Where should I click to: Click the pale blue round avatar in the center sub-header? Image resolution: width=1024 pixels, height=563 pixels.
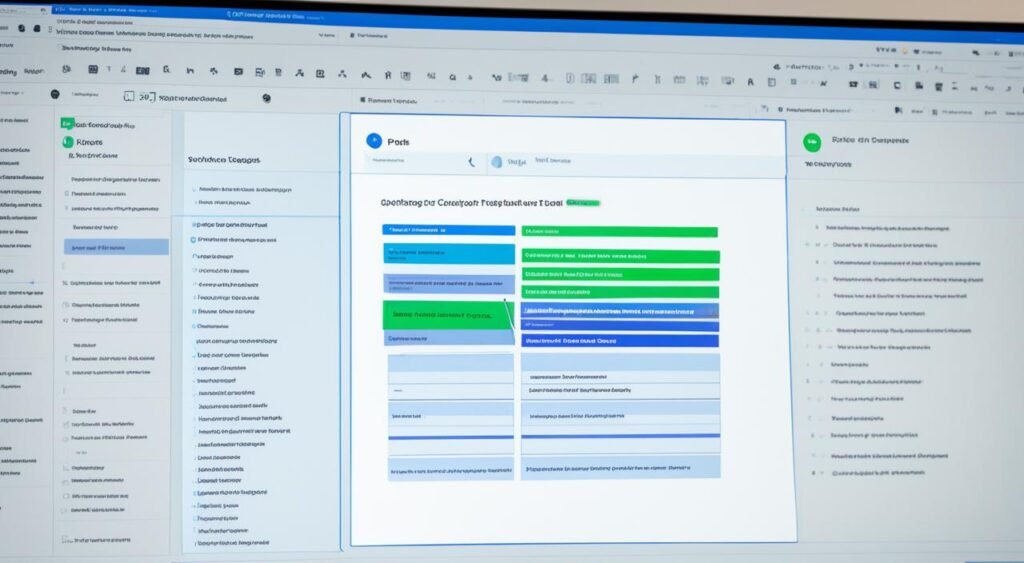497,162
